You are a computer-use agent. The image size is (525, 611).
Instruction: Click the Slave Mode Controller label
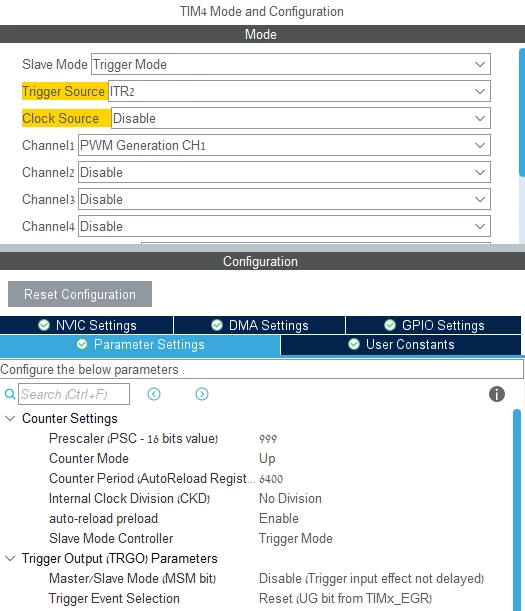[x=111, y=539]
